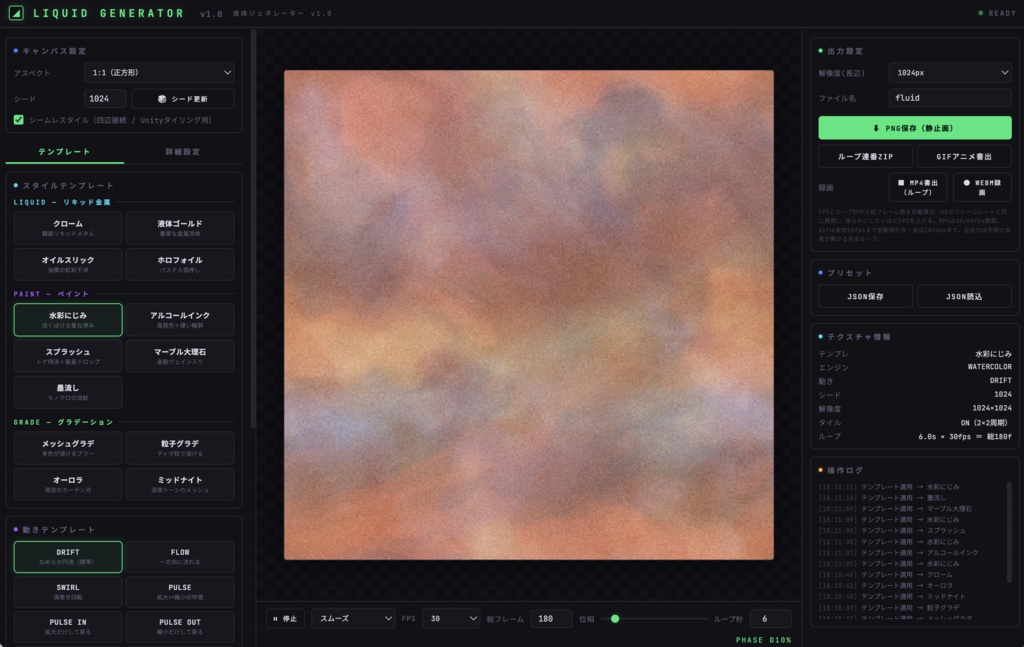
Task: Click the 位相 phase slider handle
Action: pyautogui.click(x=615, y=618)
